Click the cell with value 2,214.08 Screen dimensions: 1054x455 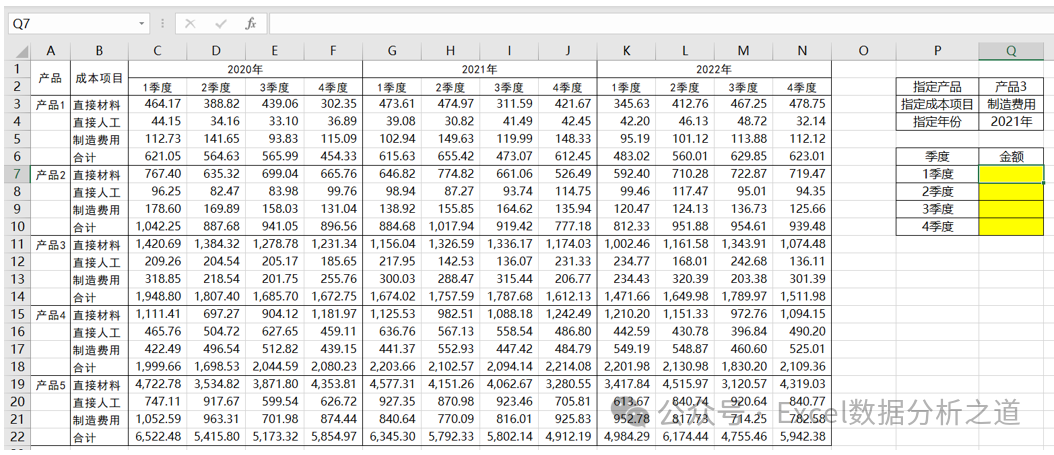(567, 366)
